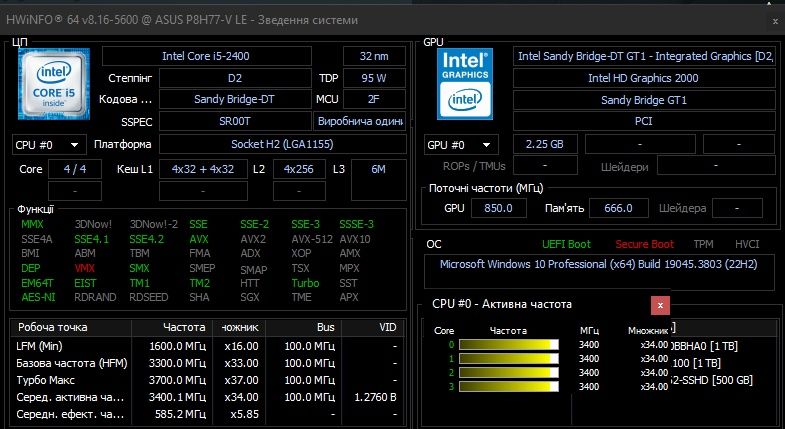Click the Intel HD Graphics 2000 field
The image size is (785, 429).
click(x=644, y=78)
